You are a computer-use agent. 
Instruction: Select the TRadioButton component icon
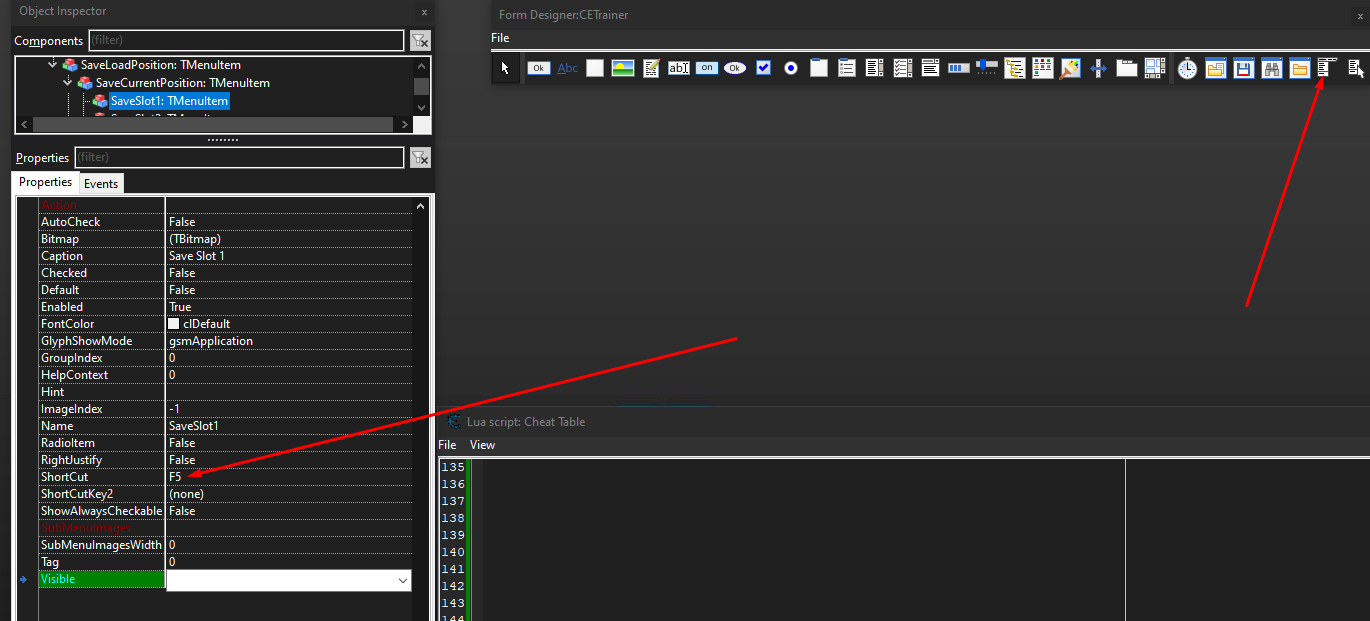click(x=791, y=68)
